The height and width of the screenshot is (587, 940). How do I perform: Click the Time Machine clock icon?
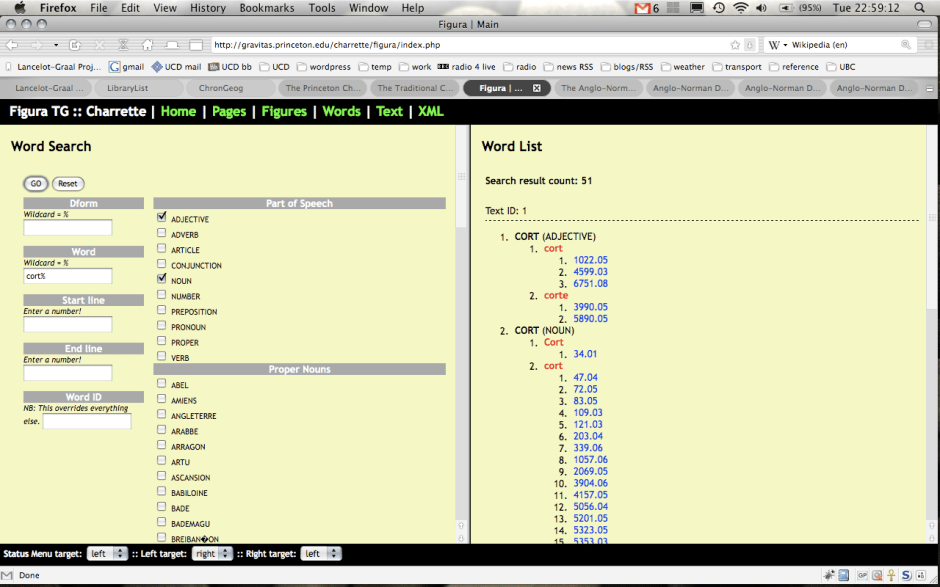tap(718, 8)
